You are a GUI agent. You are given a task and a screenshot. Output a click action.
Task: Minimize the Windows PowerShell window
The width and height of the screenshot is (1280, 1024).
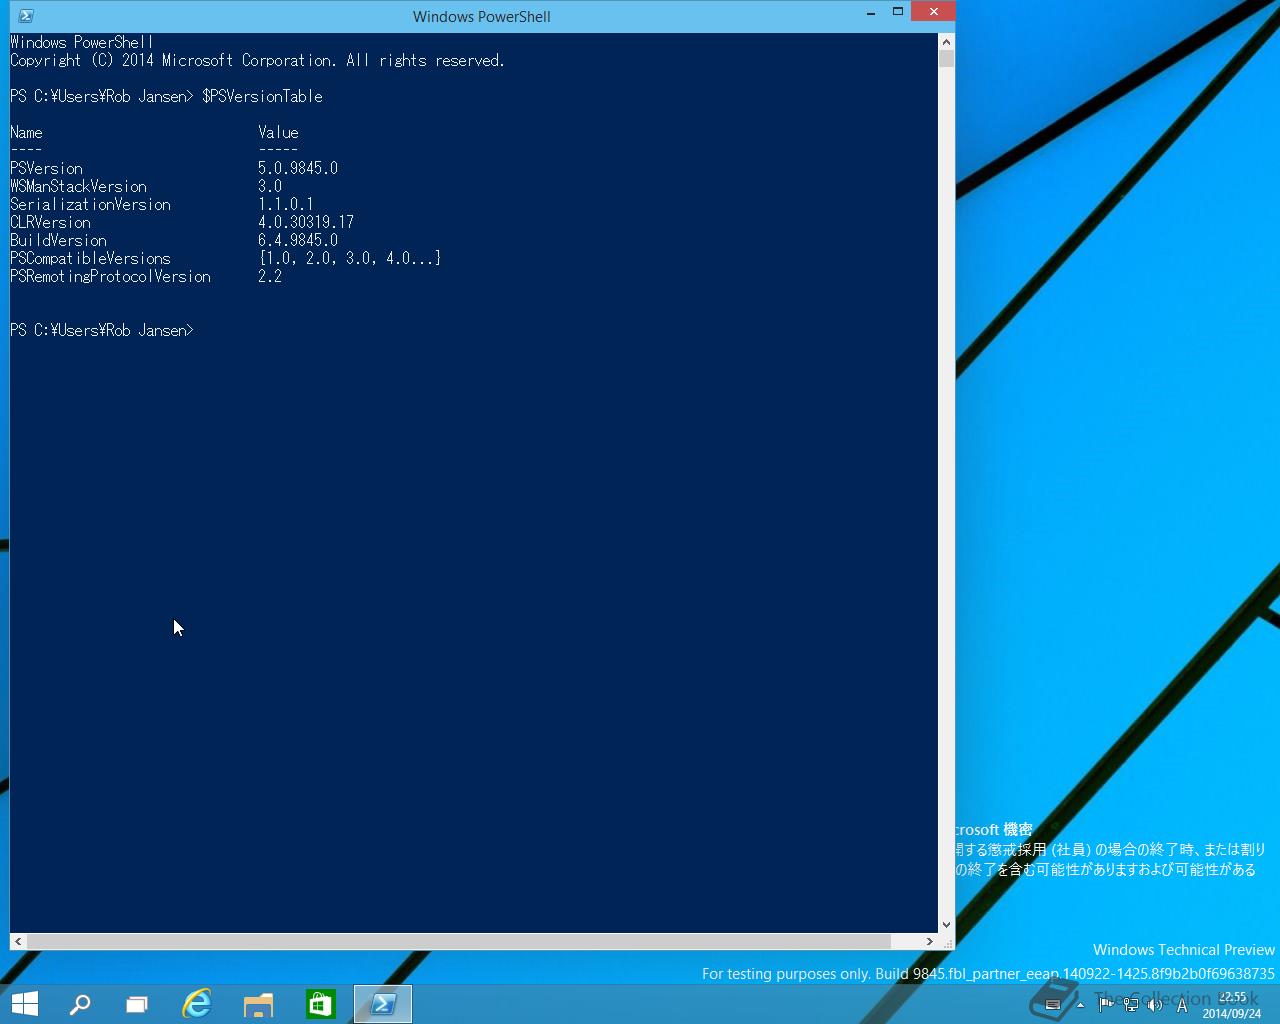click(x=872, y=13)
